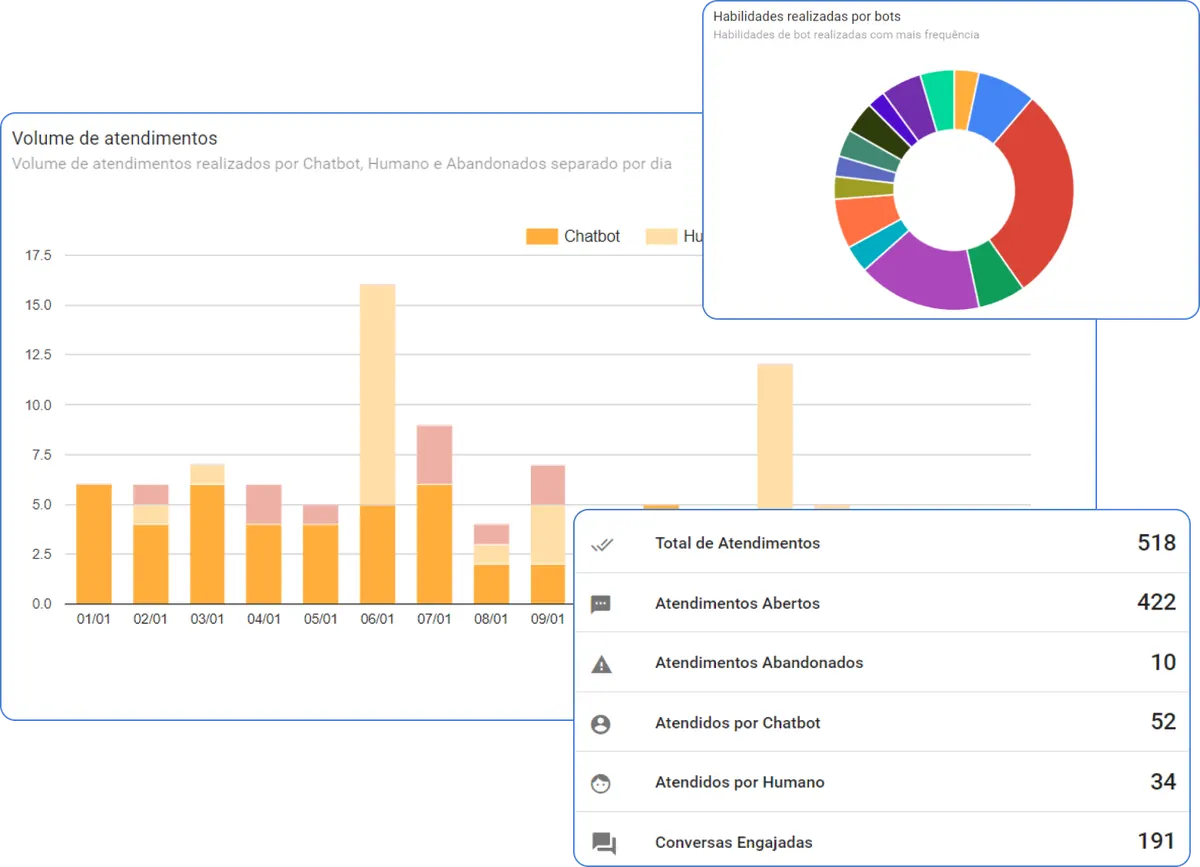This screenshot has height=867, width=1200.
Task: Click the conversation icon for Conversas Engajadas
Action: (603, 843)
